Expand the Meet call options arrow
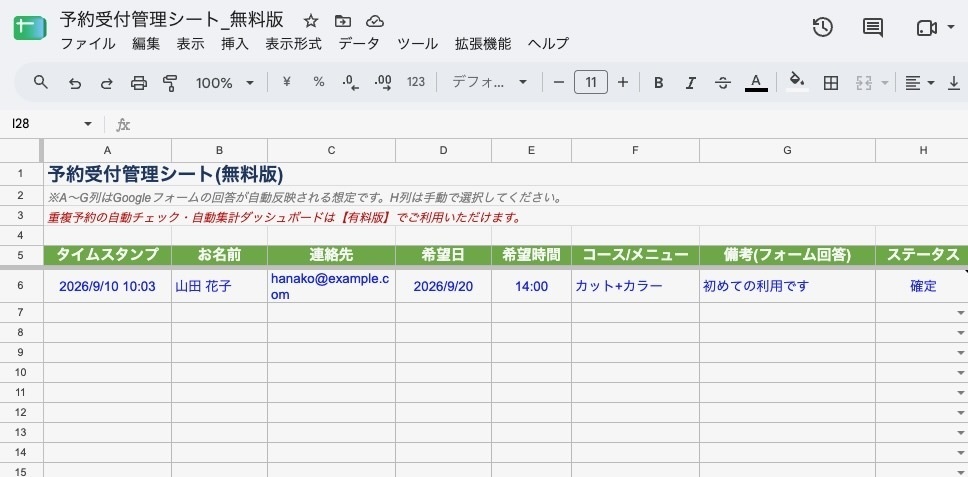Viewport: 968px width, 477px height. pos(950,28)
